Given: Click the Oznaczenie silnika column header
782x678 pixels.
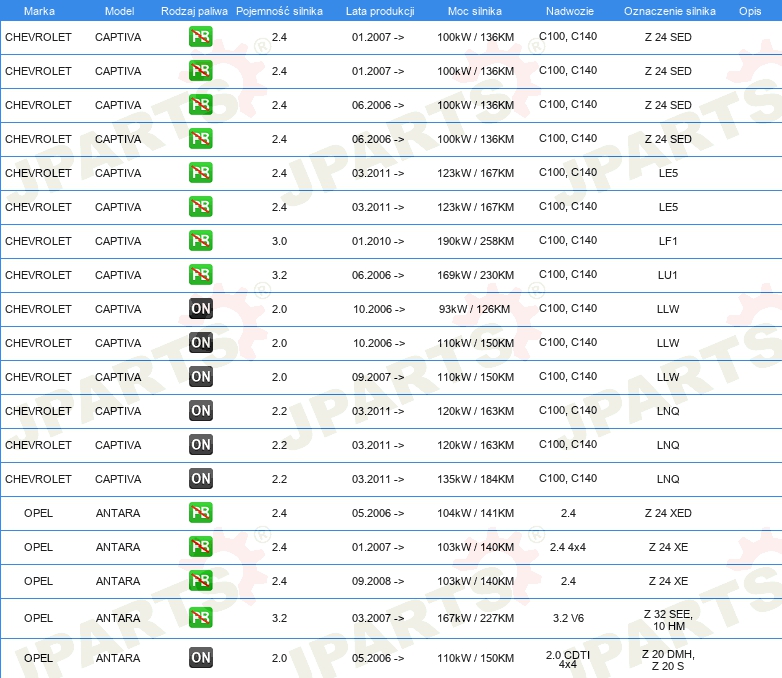Looking at the screenshot, I should coord(669,10).
